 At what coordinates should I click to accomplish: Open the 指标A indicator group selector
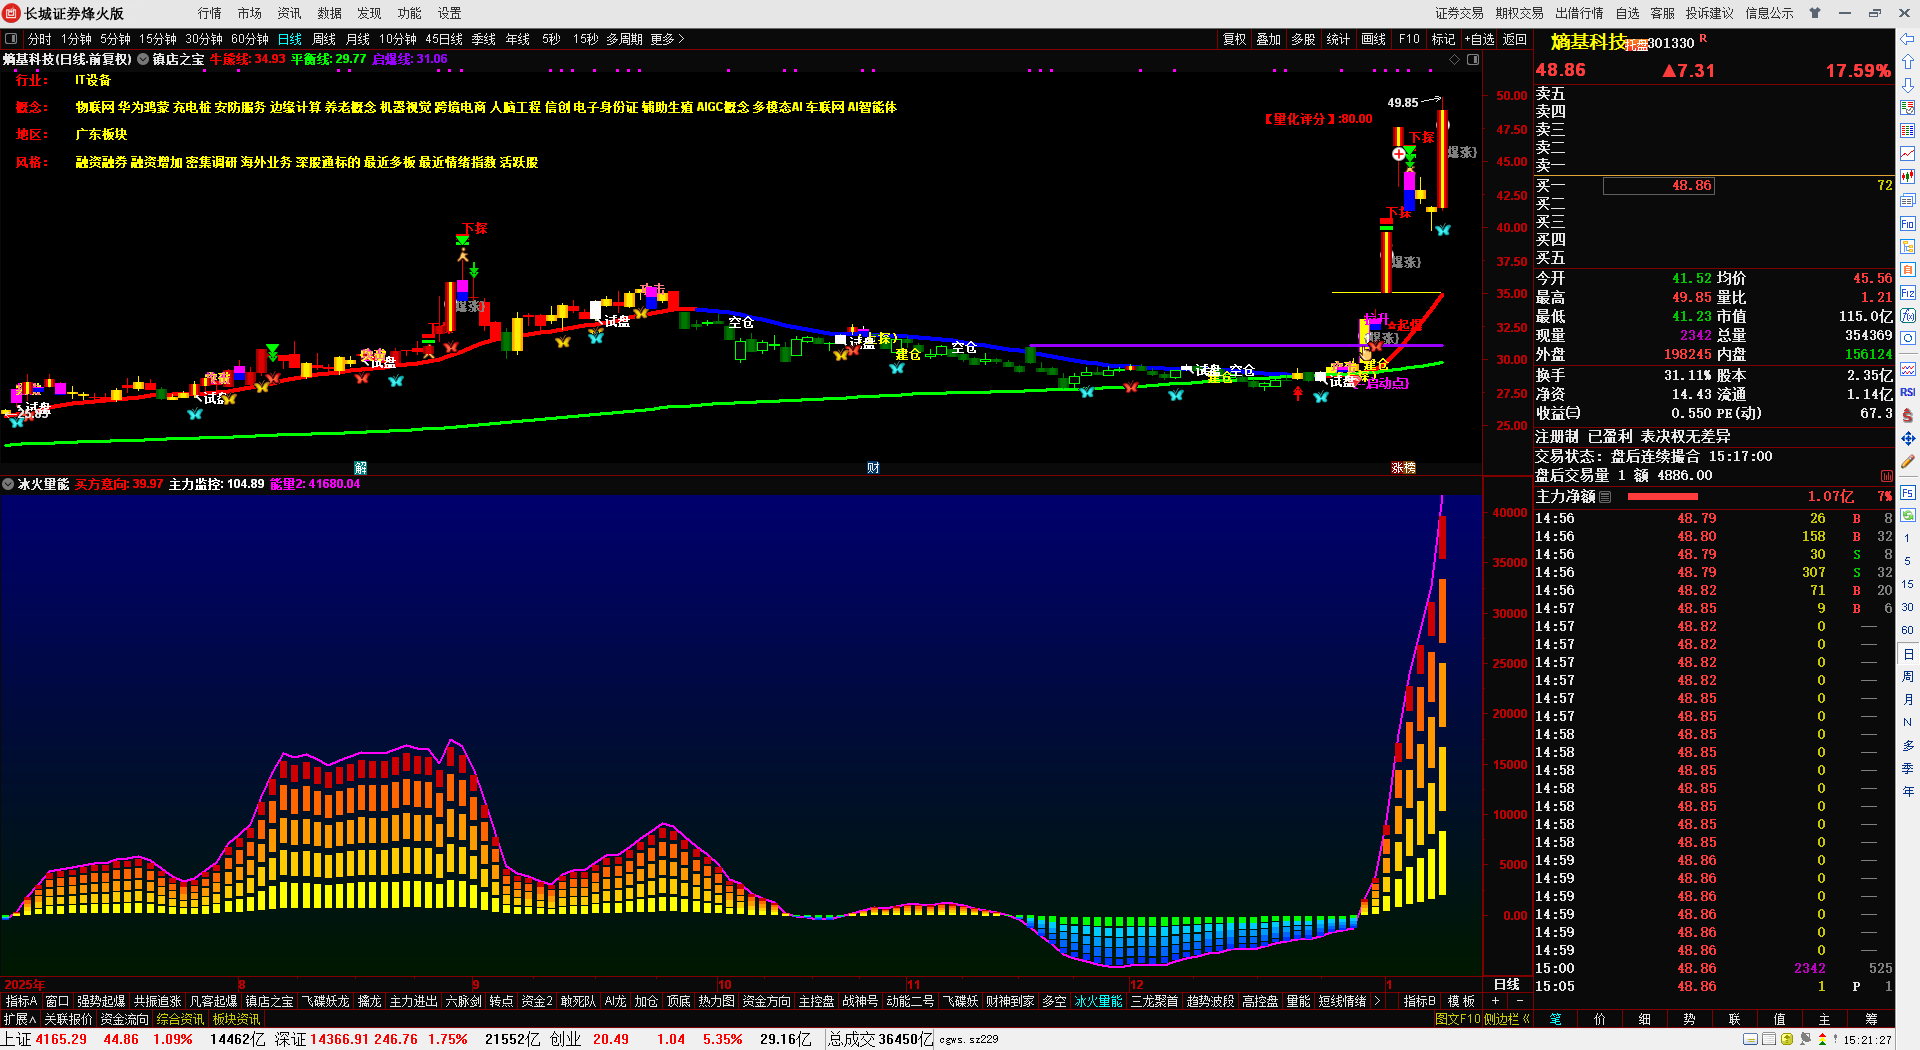point(21,1001)
